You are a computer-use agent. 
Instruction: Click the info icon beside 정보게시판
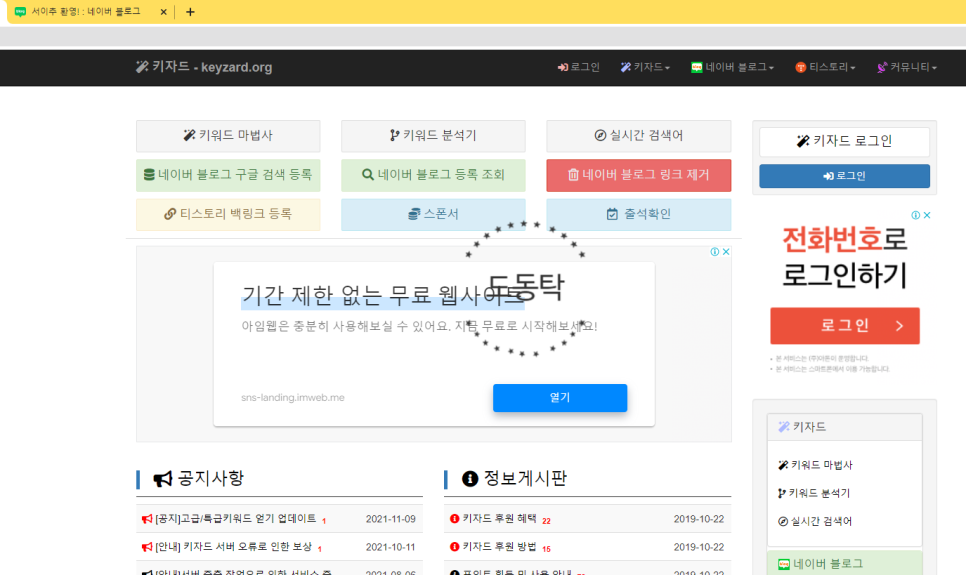470,479
